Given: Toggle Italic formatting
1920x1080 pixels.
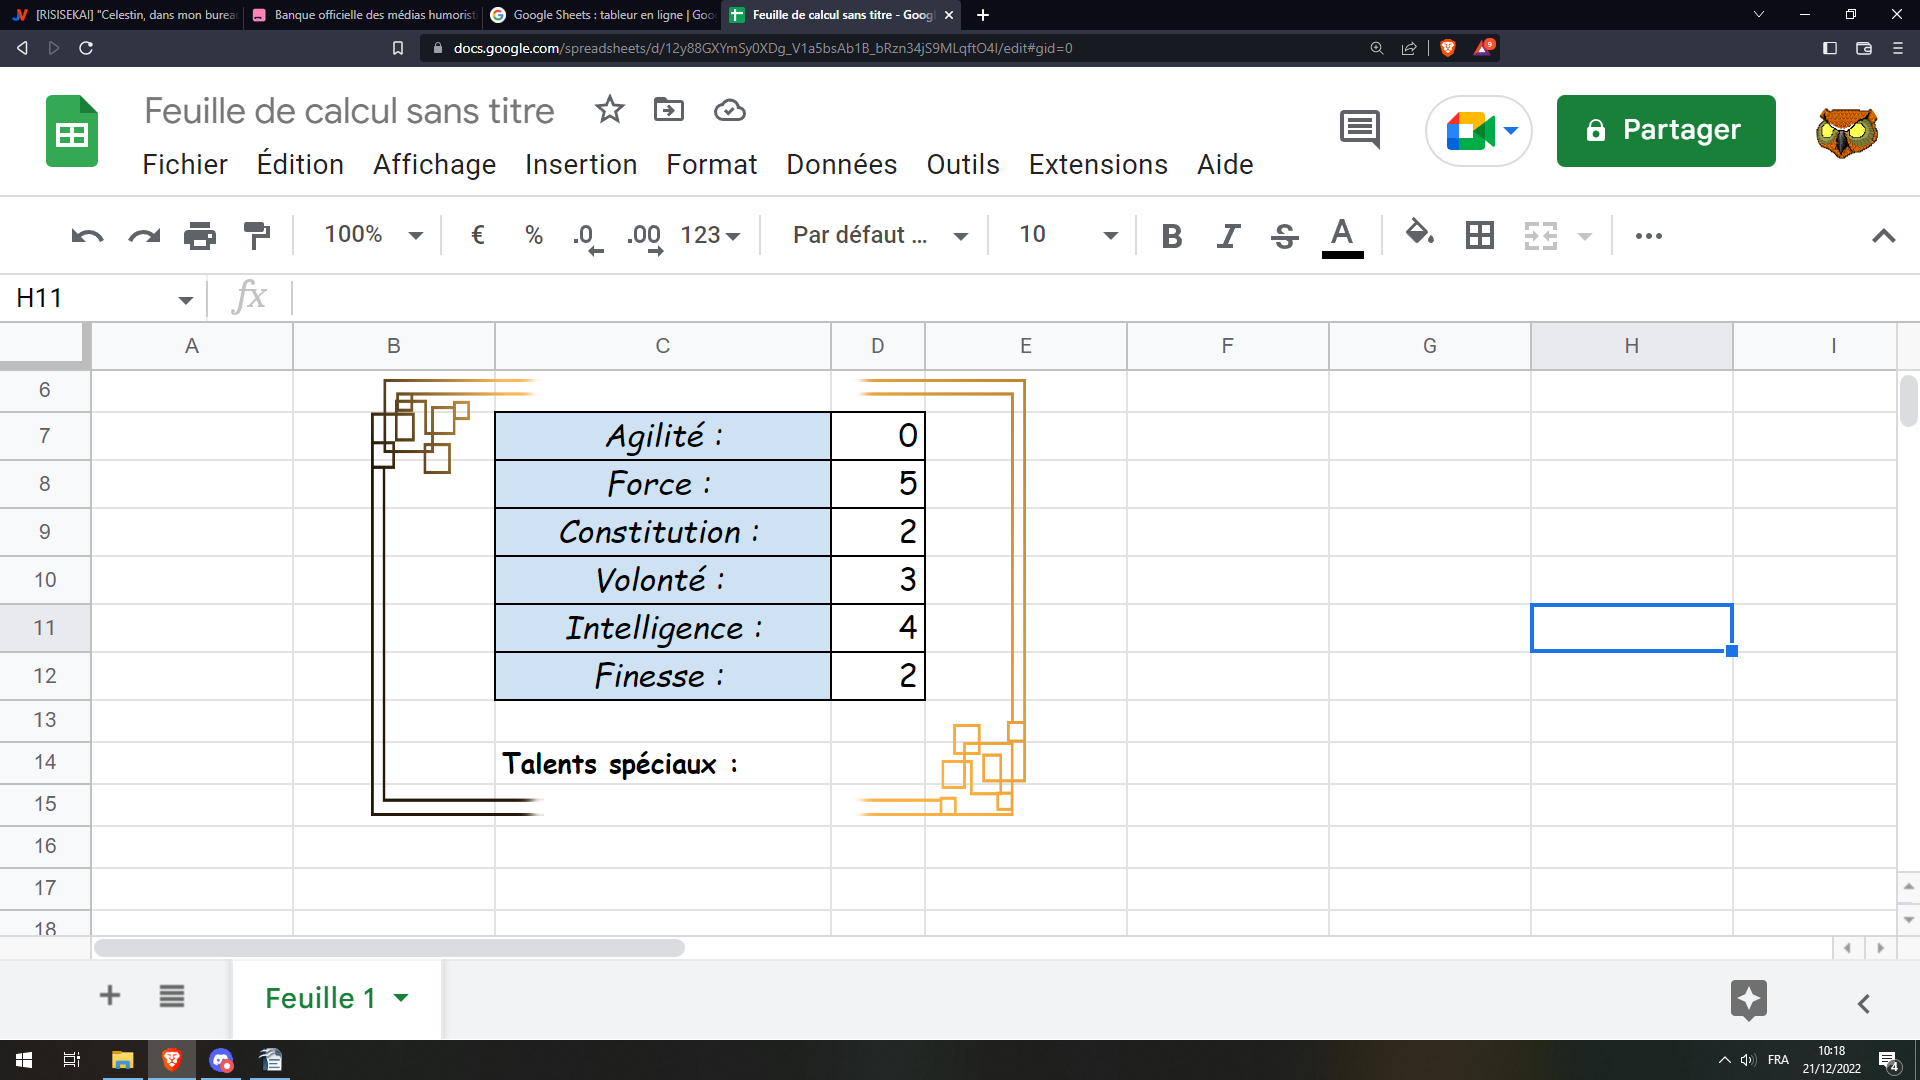Looking at the screenshot, I should (1228, 236).
